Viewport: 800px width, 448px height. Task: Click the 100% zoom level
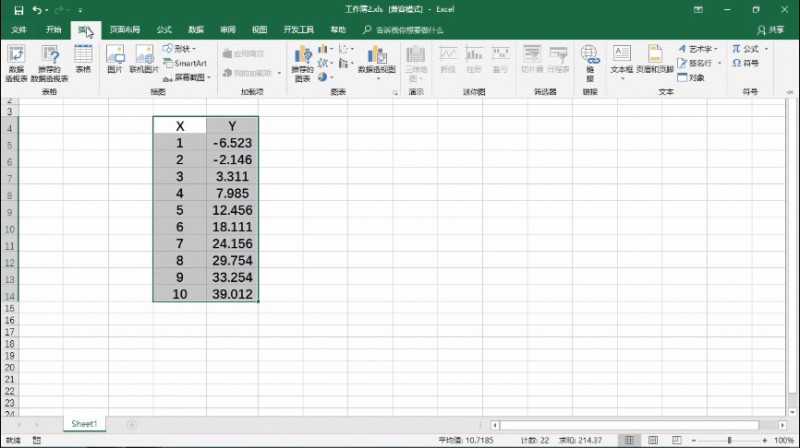pos(784,440)
